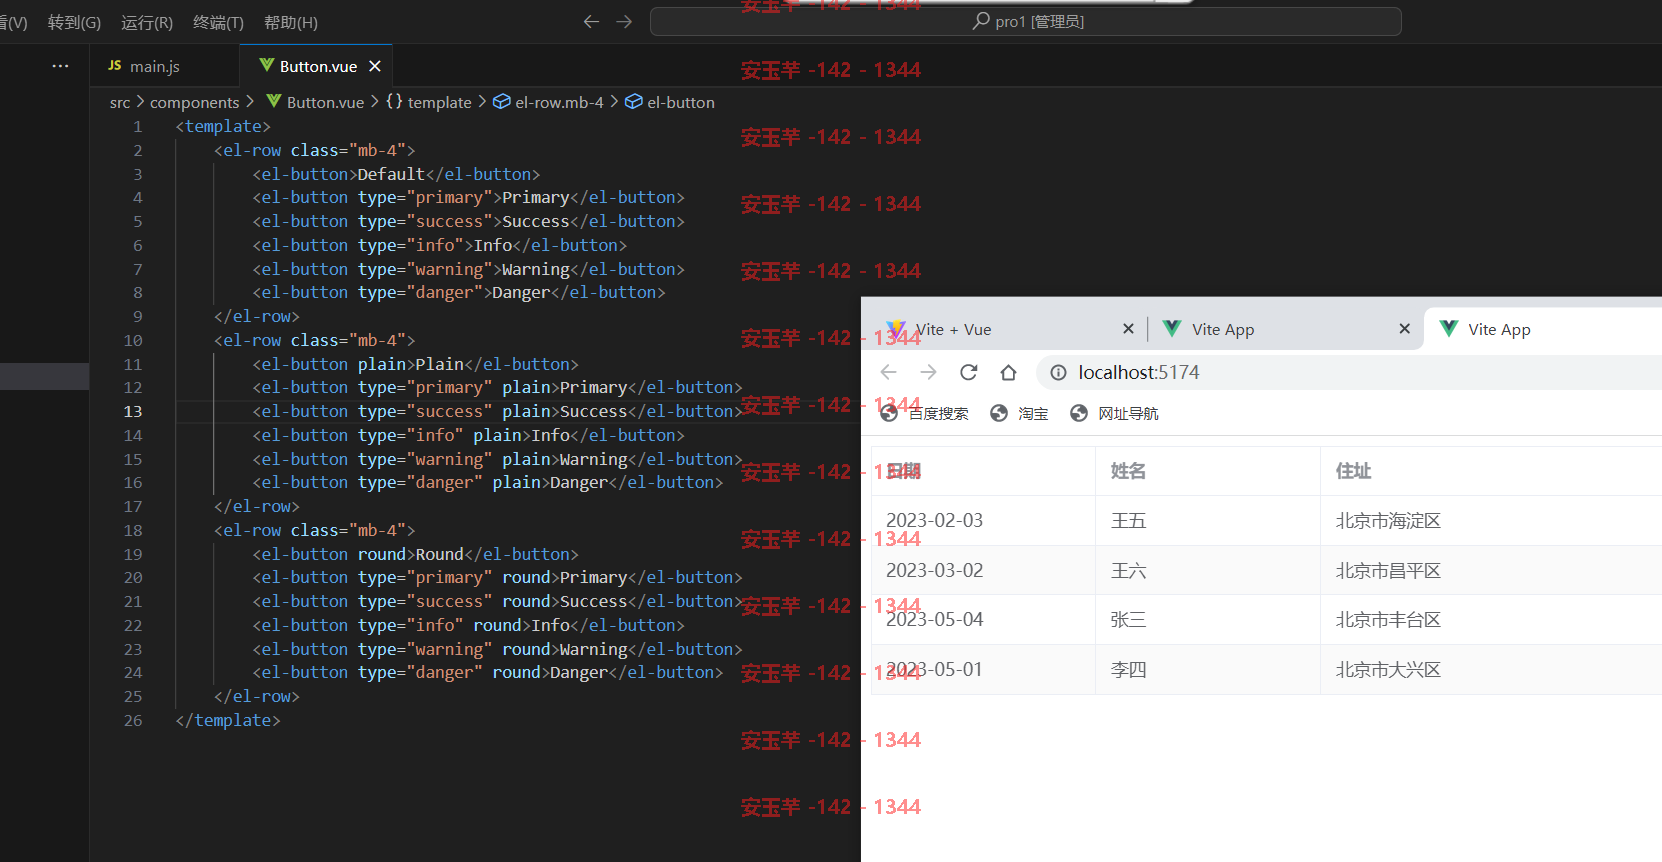The height and width of the screenshot is (862, 1662).
Task: Click the site info icon beside localhost:5174
Action: (x=1057, y=372)
